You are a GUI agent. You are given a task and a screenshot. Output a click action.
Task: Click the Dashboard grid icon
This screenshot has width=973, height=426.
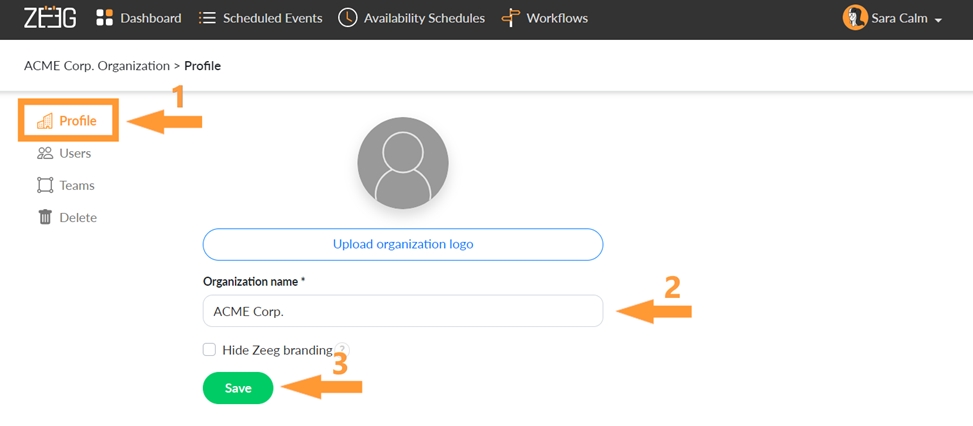[104, 18]
